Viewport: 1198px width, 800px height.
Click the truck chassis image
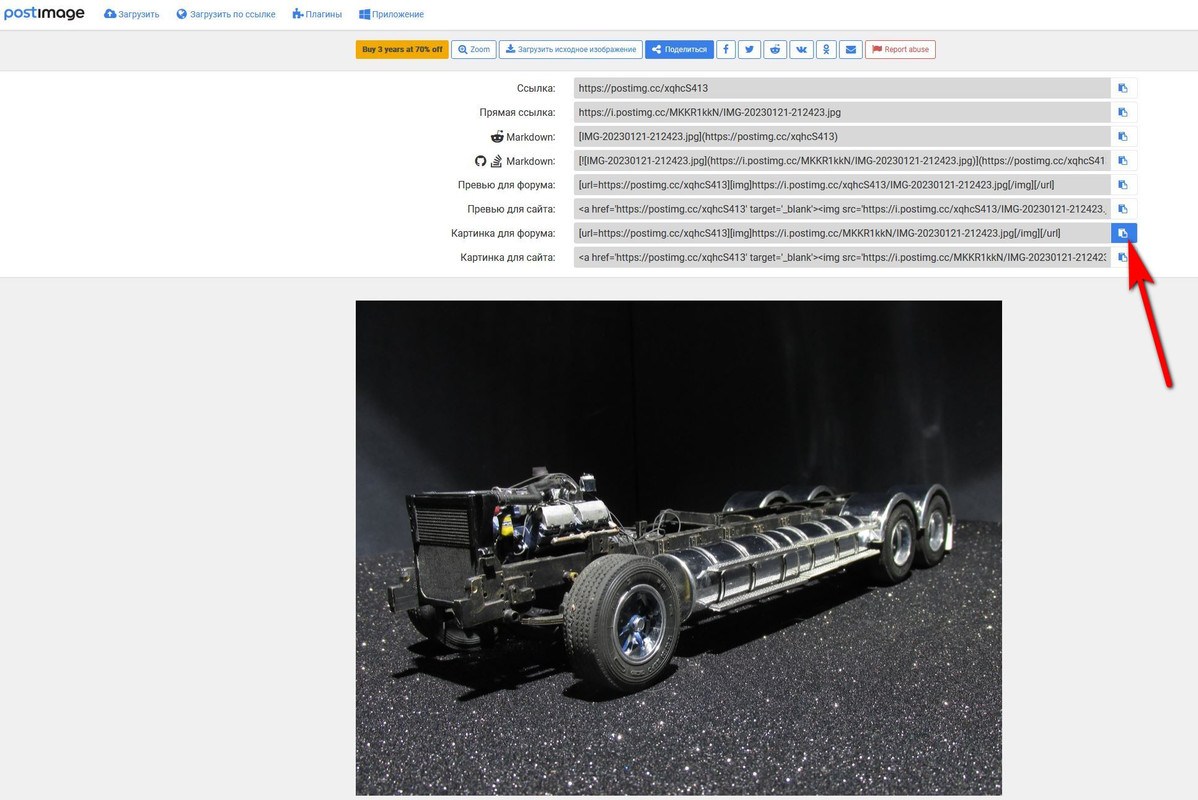click(x=678, y=548)
